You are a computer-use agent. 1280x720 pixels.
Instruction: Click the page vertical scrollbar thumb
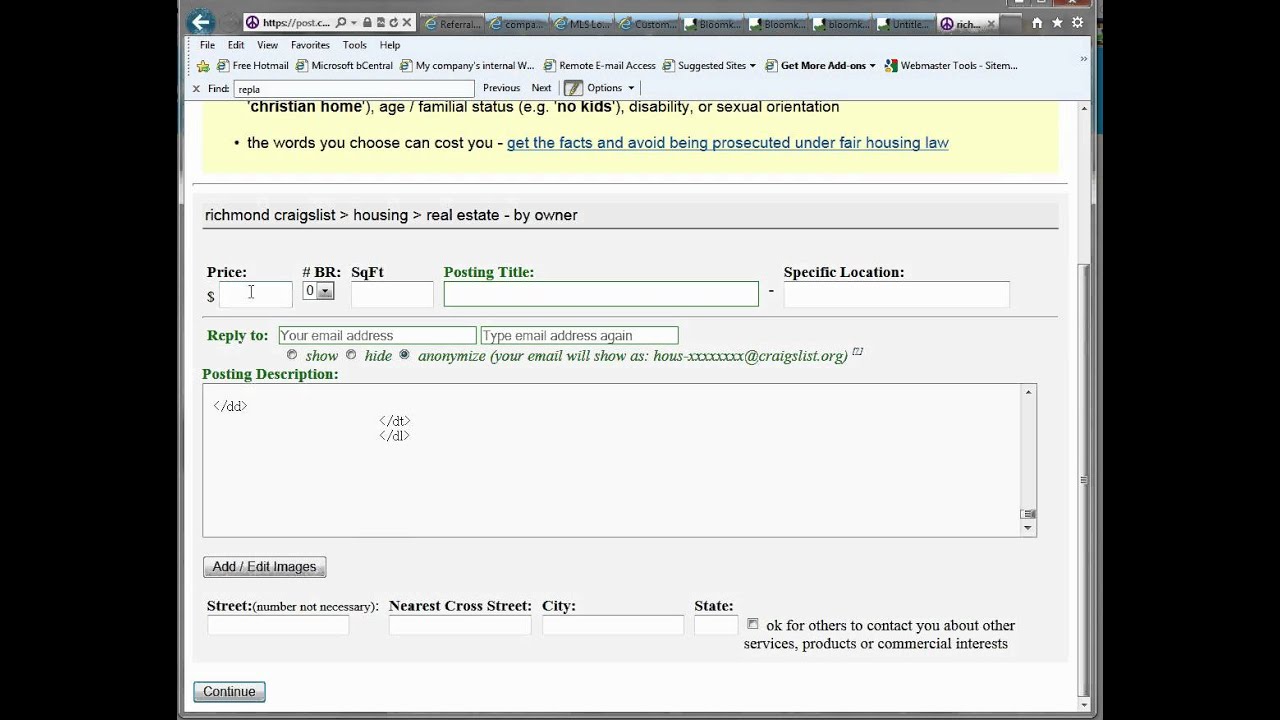pos(1084,480)
